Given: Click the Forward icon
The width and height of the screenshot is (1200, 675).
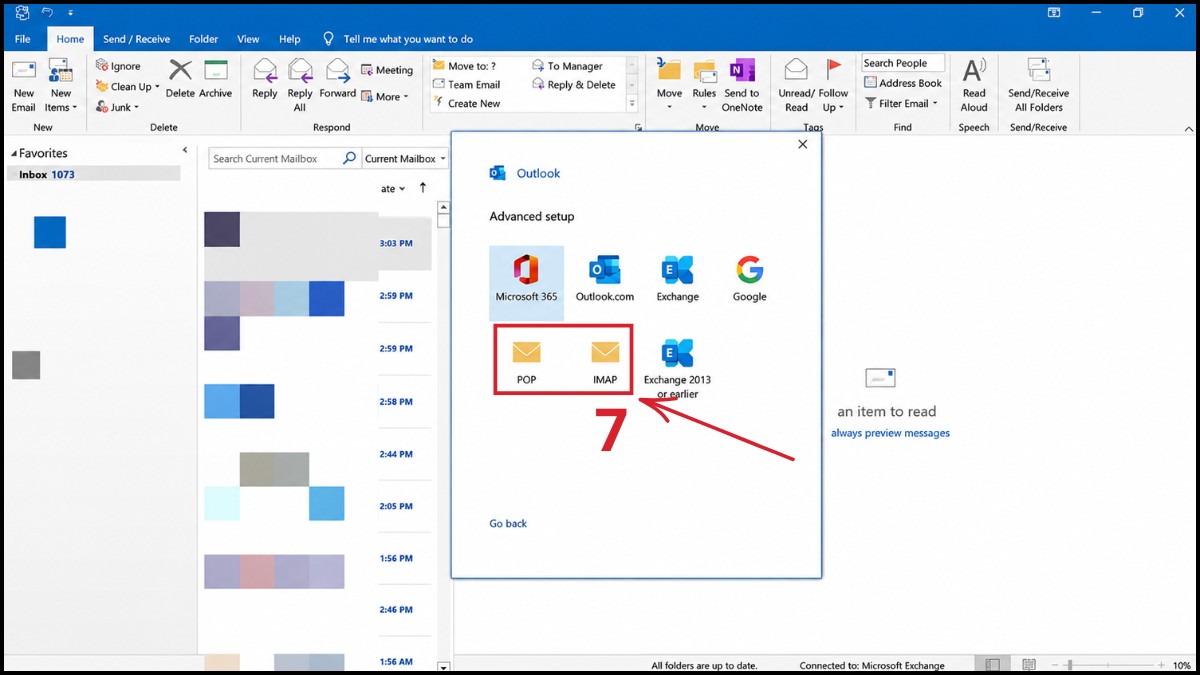Looking at the screenshot, I should (x=338, y=71).
